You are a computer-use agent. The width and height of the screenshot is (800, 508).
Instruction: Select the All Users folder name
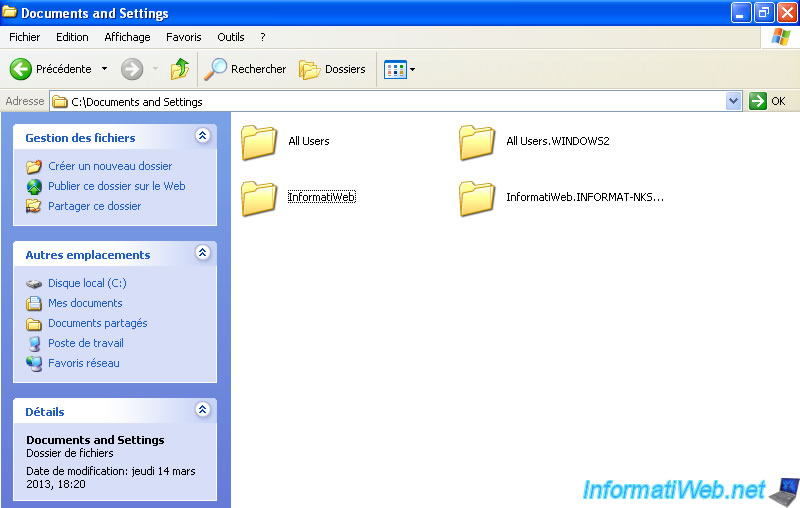pos(309,141)
